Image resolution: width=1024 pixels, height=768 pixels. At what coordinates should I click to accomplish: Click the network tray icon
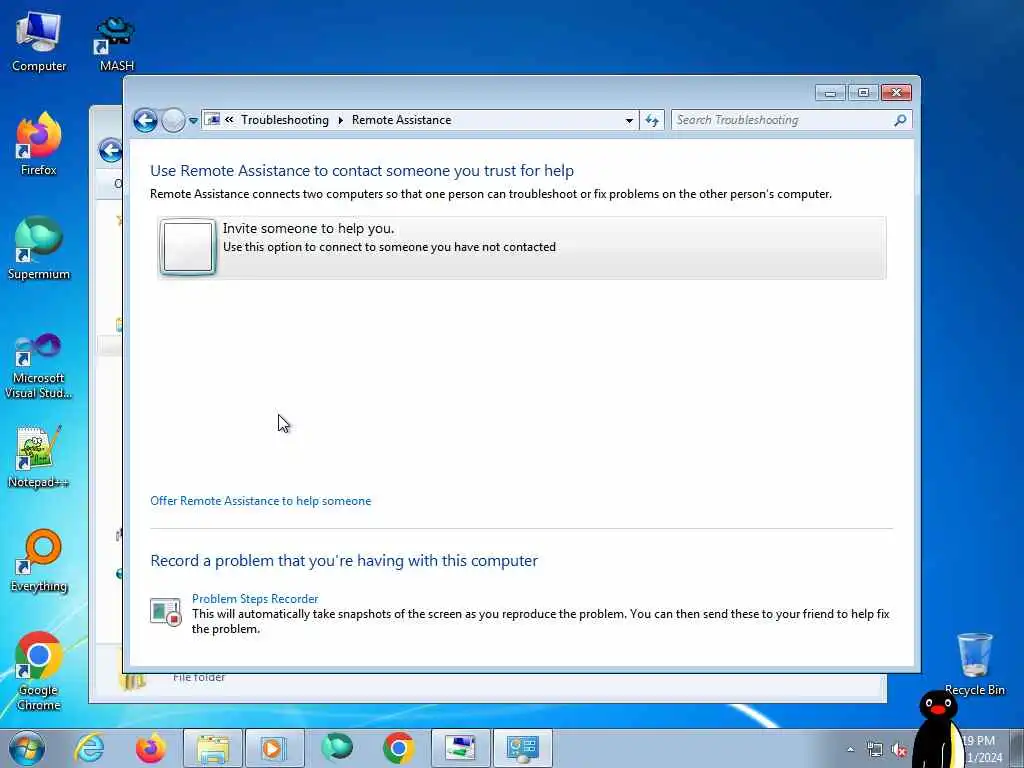[874, 750]
